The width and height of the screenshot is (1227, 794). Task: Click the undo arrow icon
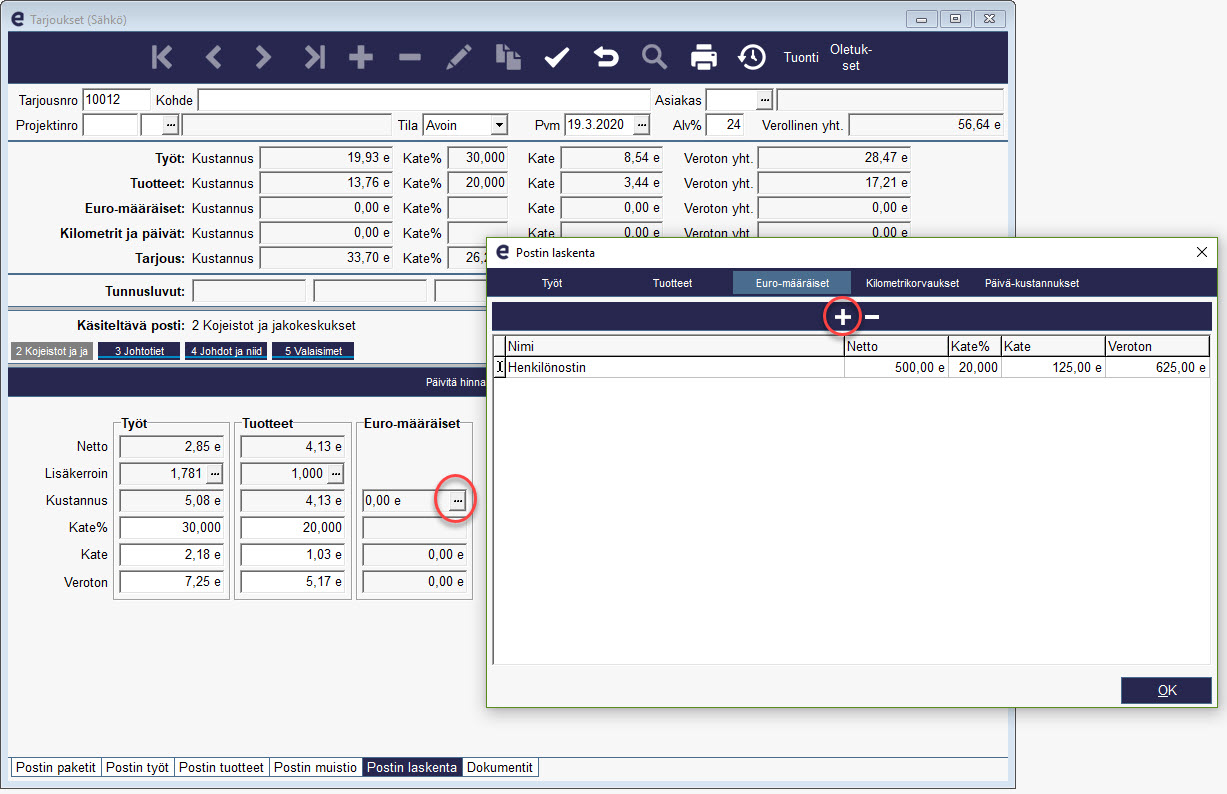point(606,58)
